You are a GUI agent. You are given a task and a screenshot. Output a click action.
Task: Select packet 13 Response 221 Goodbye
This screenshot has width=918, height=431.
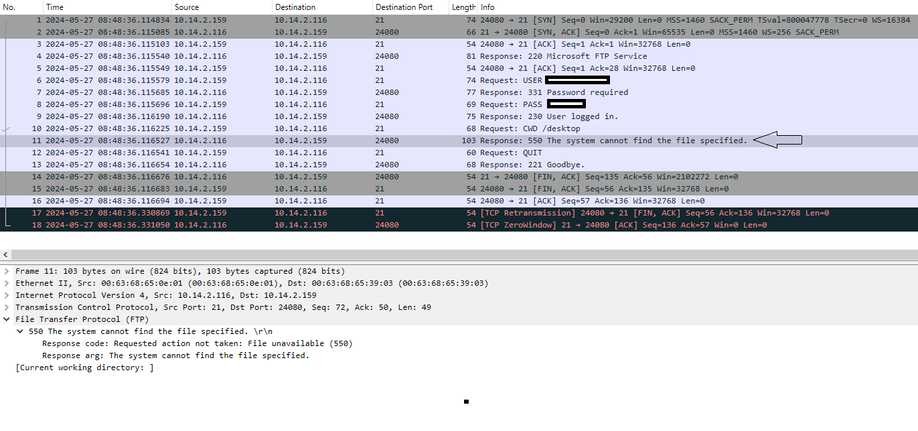[459, 165]
